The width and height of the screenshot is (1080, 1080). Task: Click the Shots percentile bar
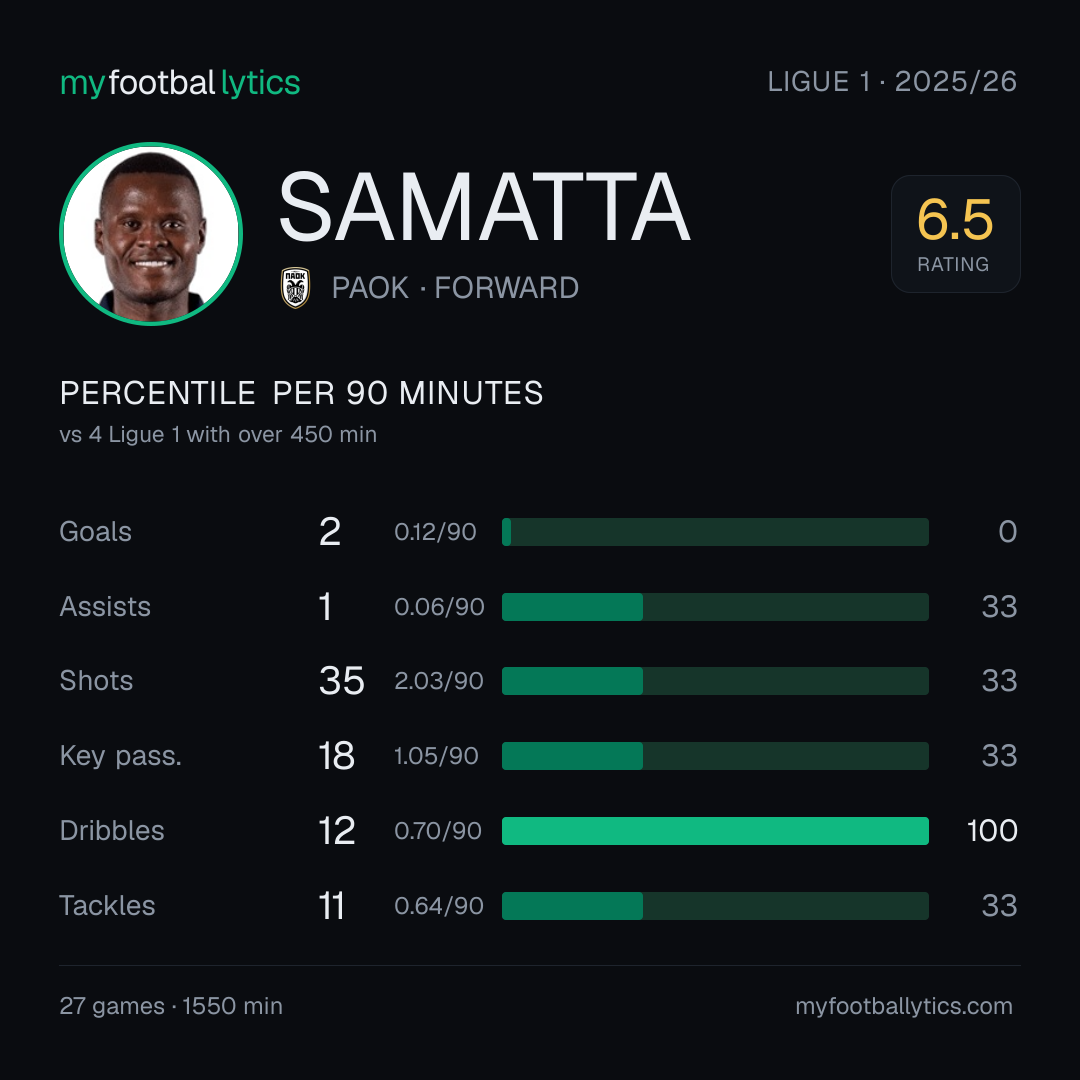coord(715,681)
